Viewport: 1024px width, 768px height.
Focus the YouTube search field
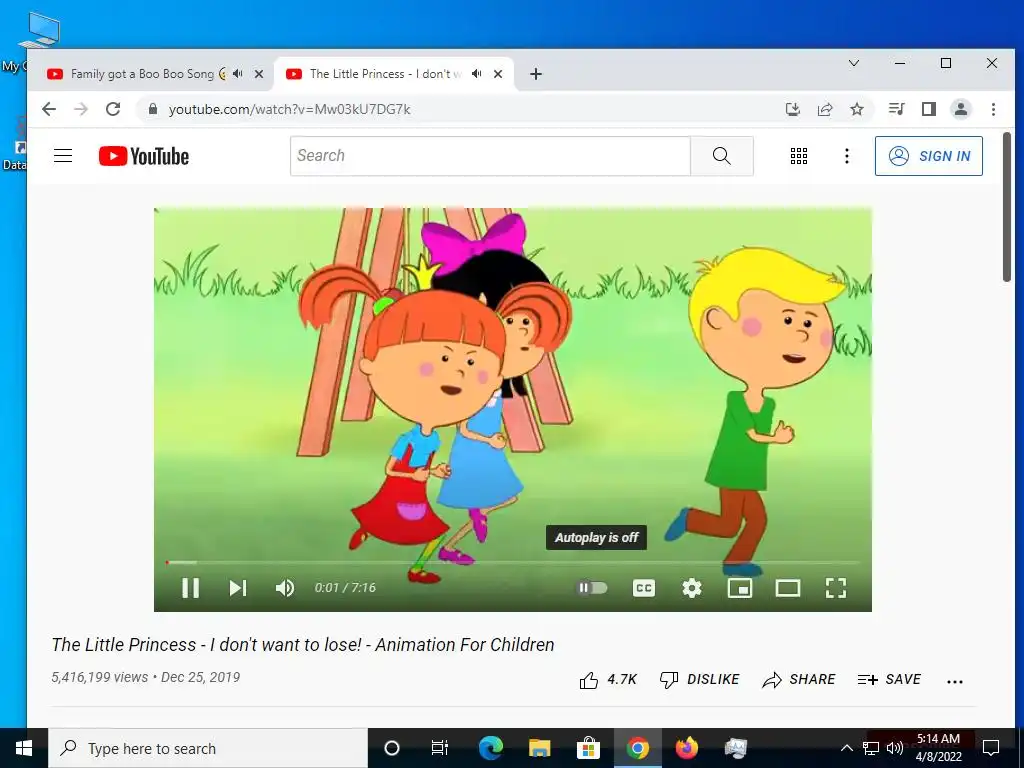[490, 155]
